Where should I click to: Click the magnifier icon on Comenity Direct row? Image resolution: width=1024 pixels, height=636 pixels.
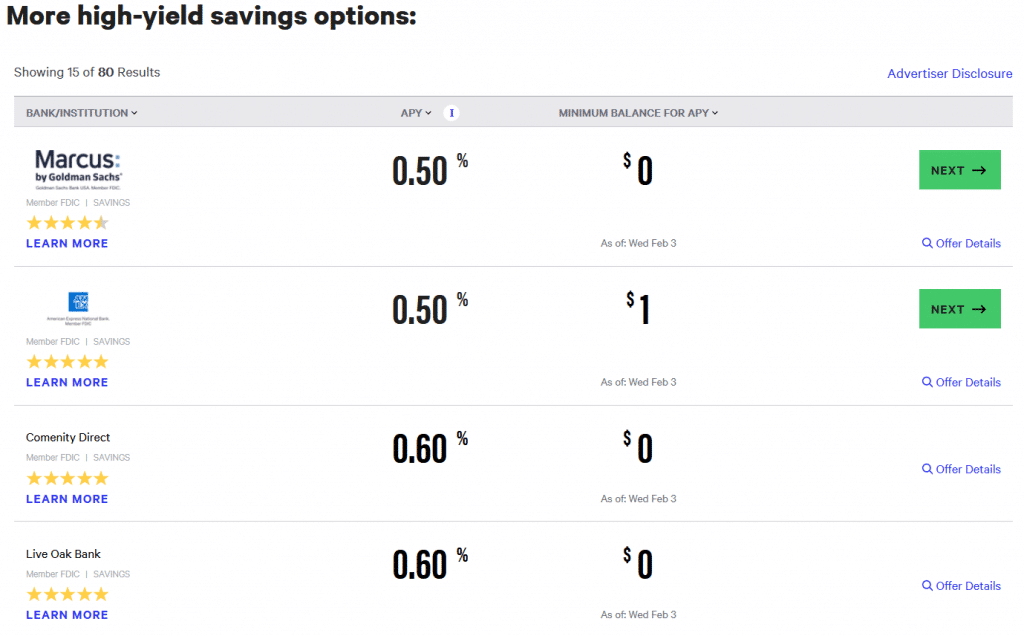(x=926, y=469)
